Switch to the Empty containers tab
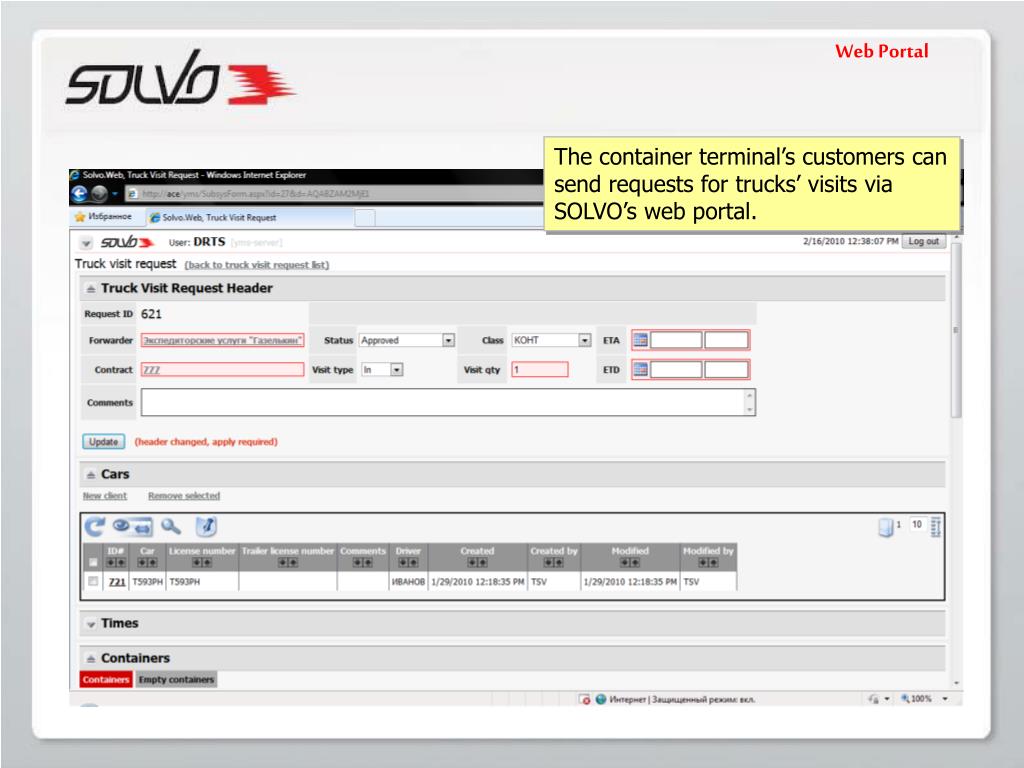The width and height of the screenshot is (1024, 768). [176, 679]
